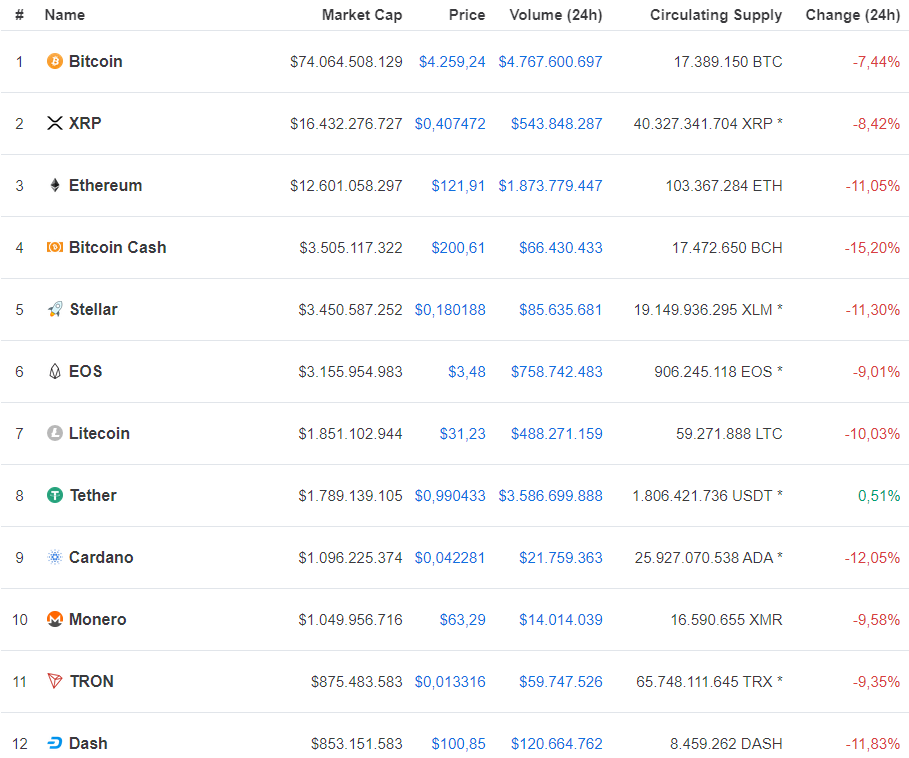Click the Tether green icon
Screen dimensions: 909x758
54,495
